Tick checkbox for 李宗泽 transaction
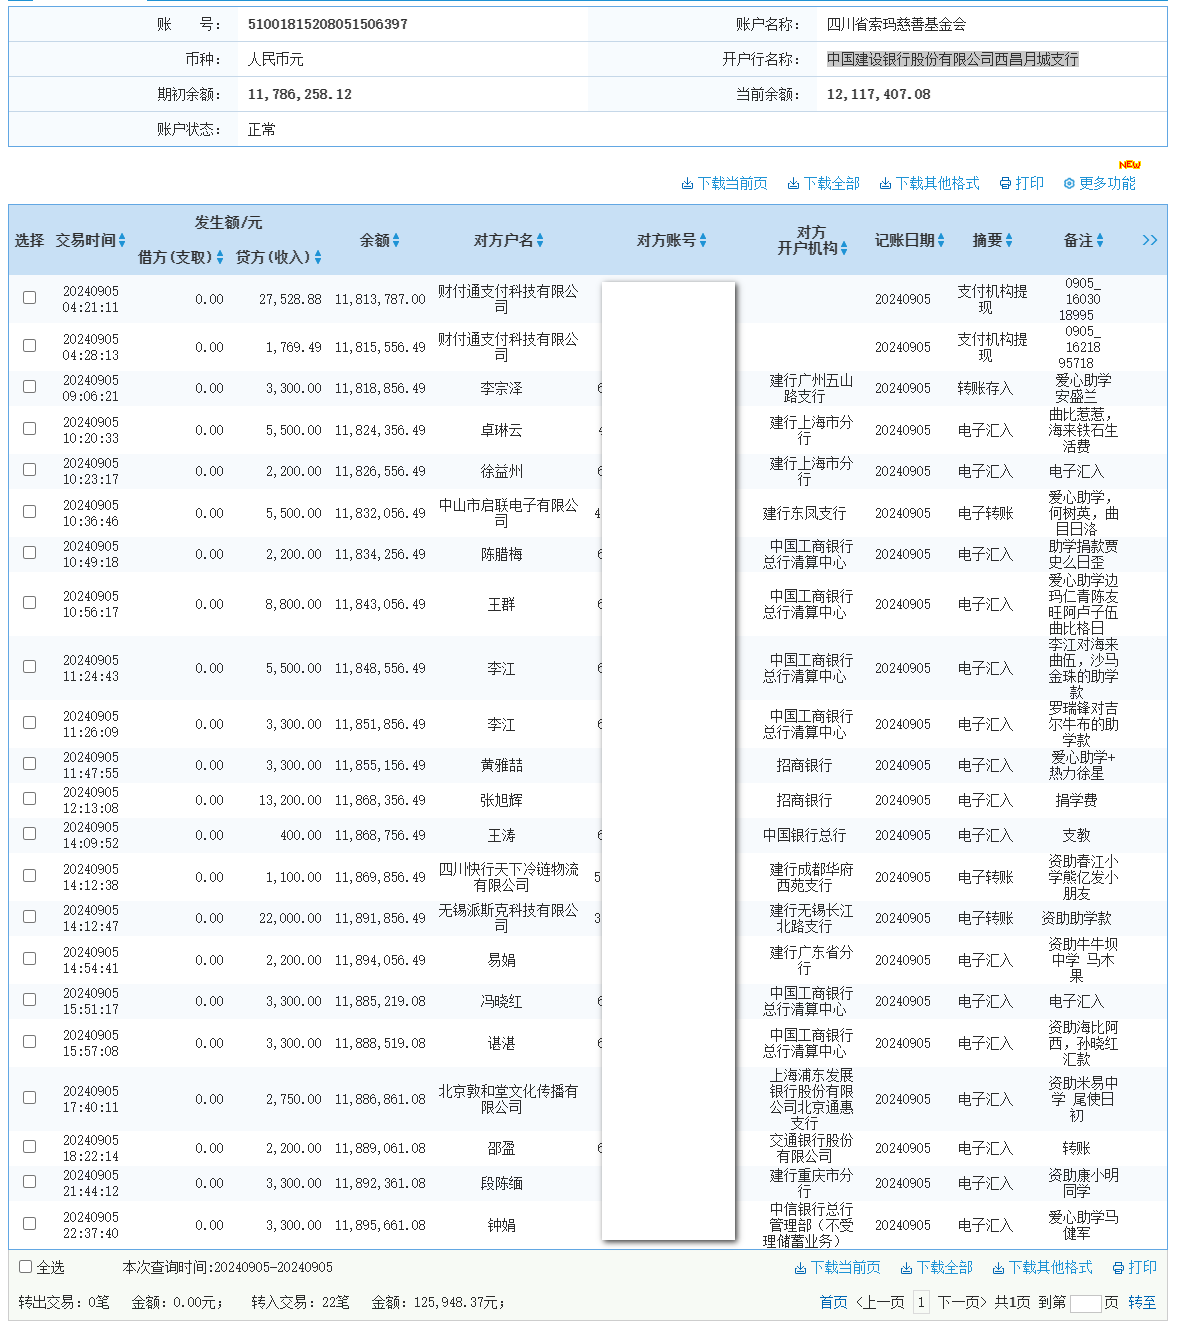1177x1325 pixels. (x=30, y=386)
